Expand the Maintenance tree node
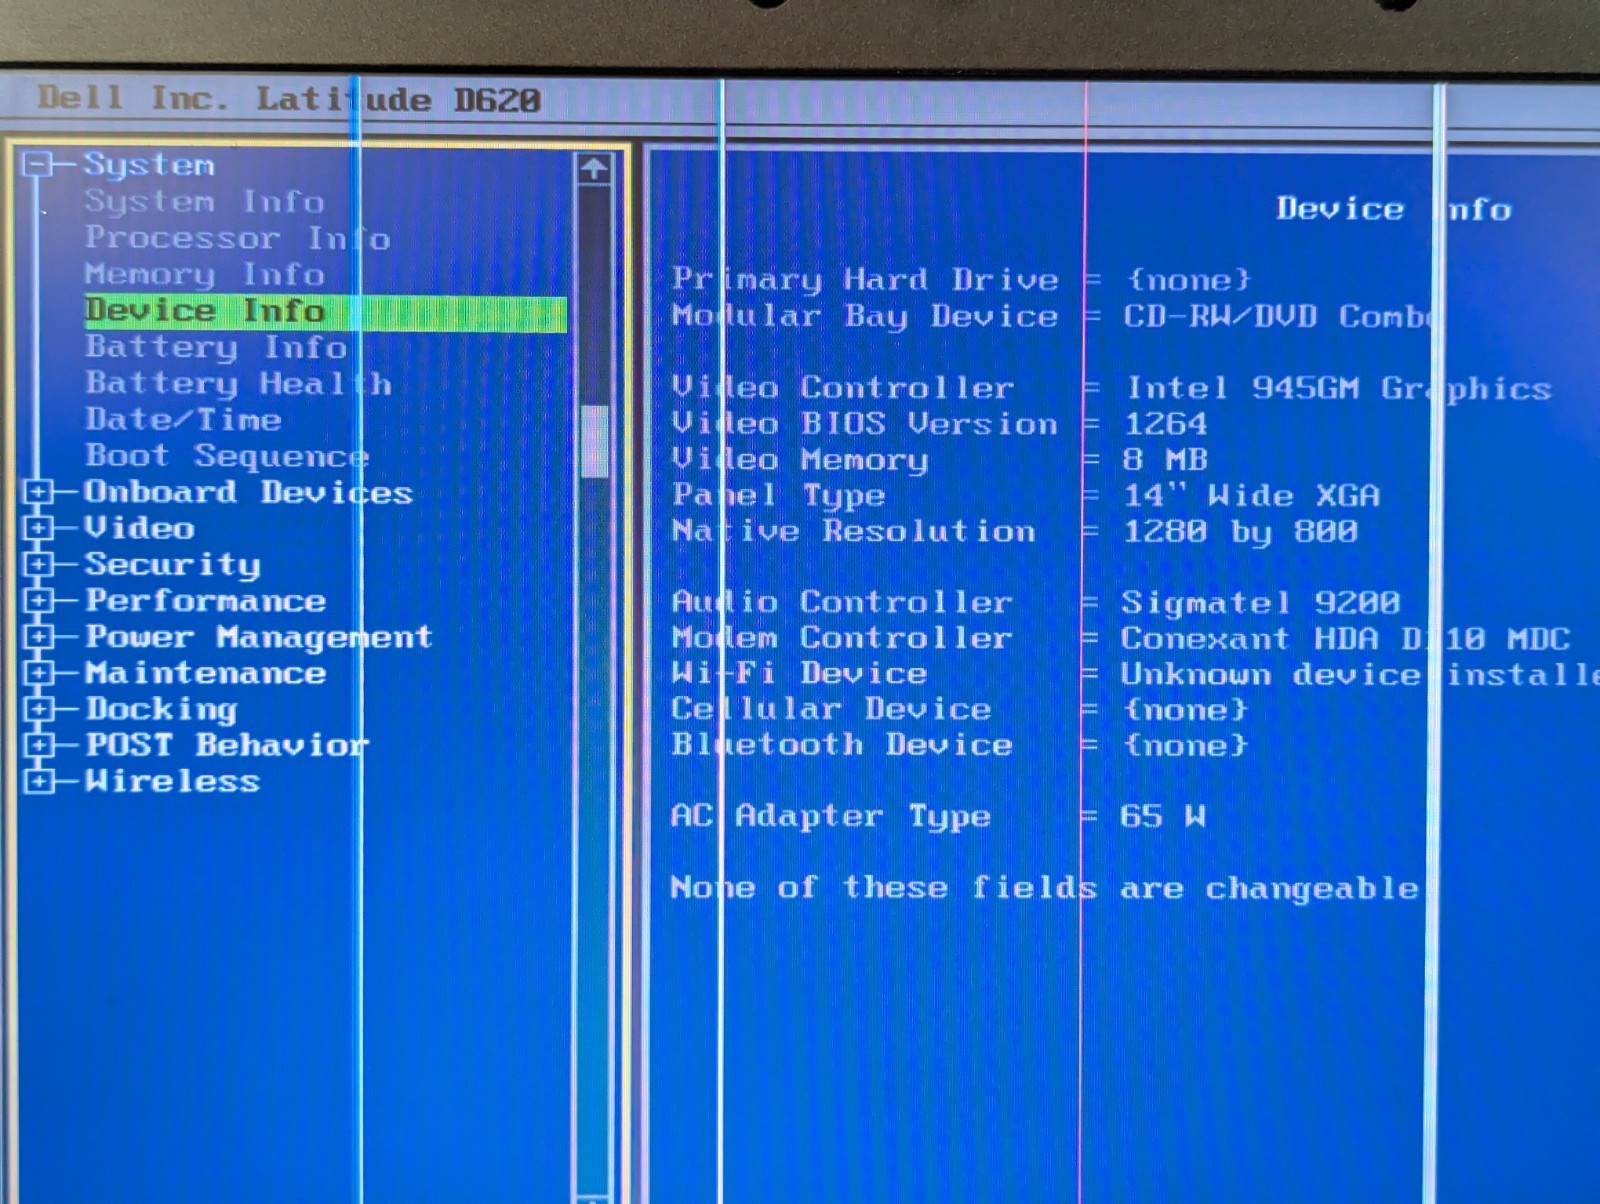The image size is (1600, 1204). pyautogui.click(x=38, y=672)
